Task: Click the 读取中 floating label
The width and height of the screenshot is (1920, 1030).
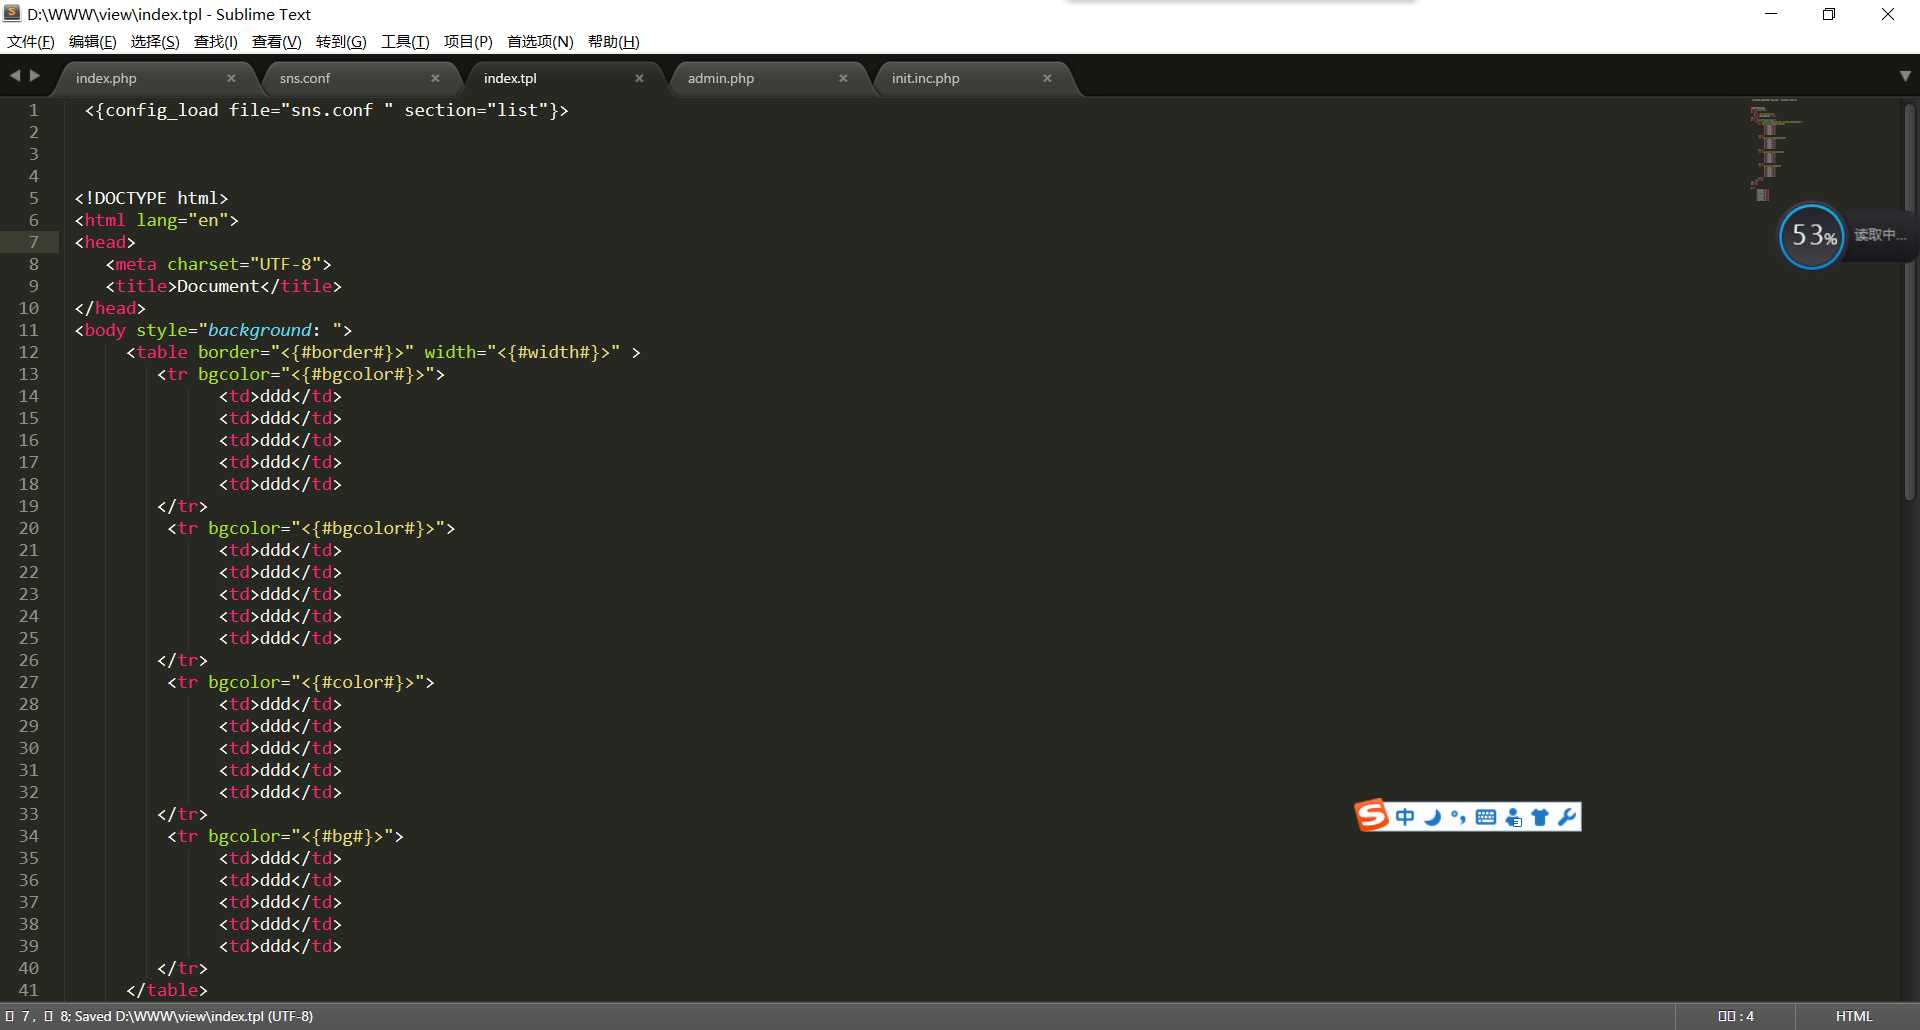Action: (1879, 235)
